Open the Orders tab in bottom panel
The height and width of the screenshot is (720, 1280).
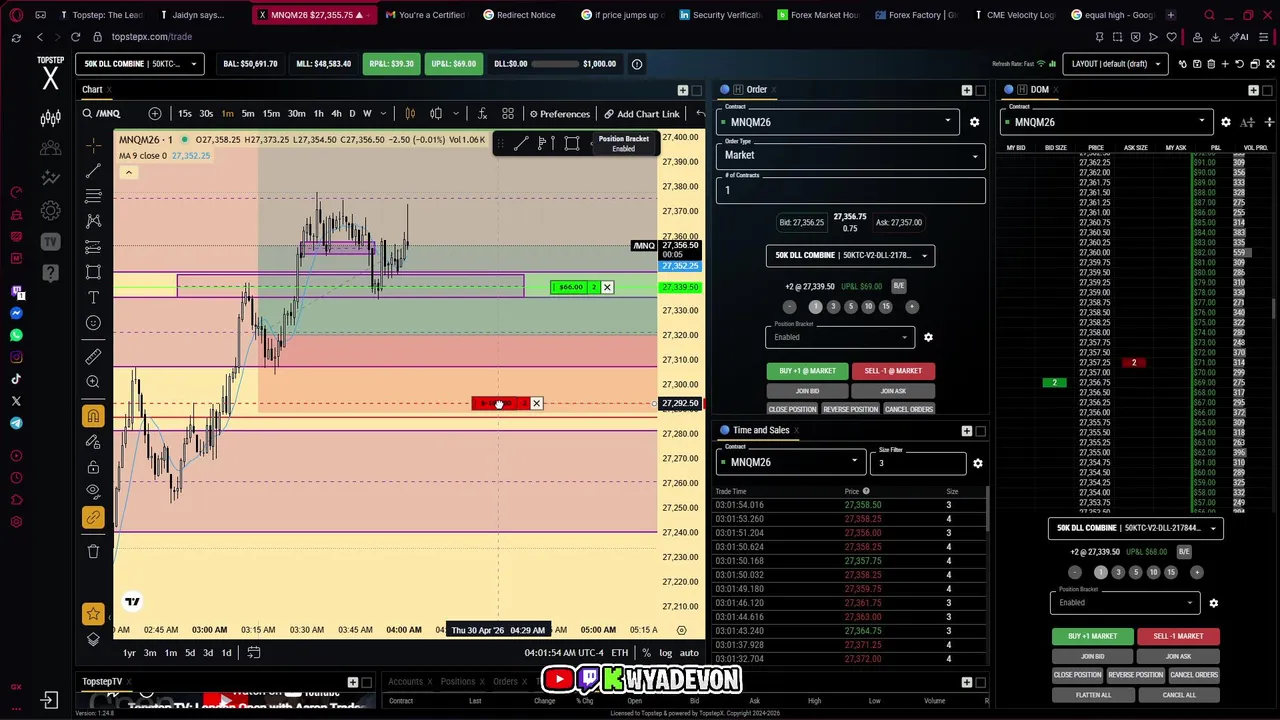(505, 682)
